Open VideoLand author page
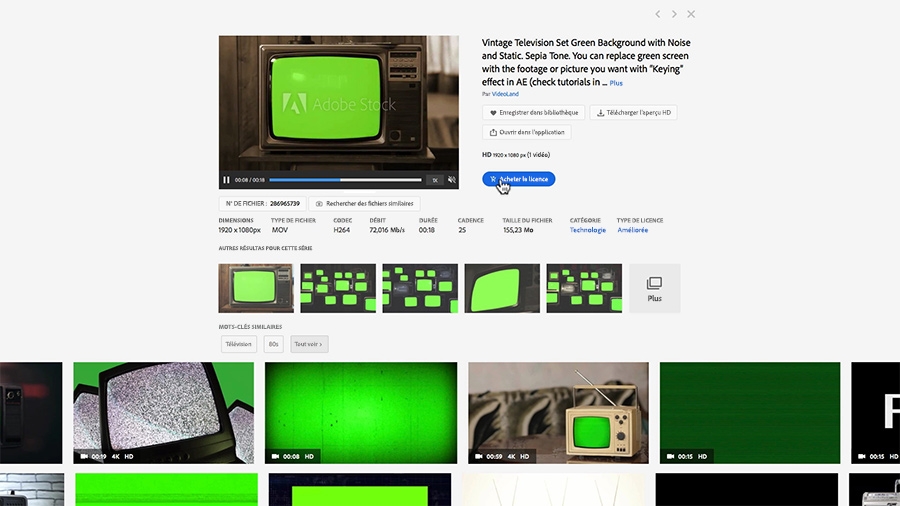 coord(505,94)
